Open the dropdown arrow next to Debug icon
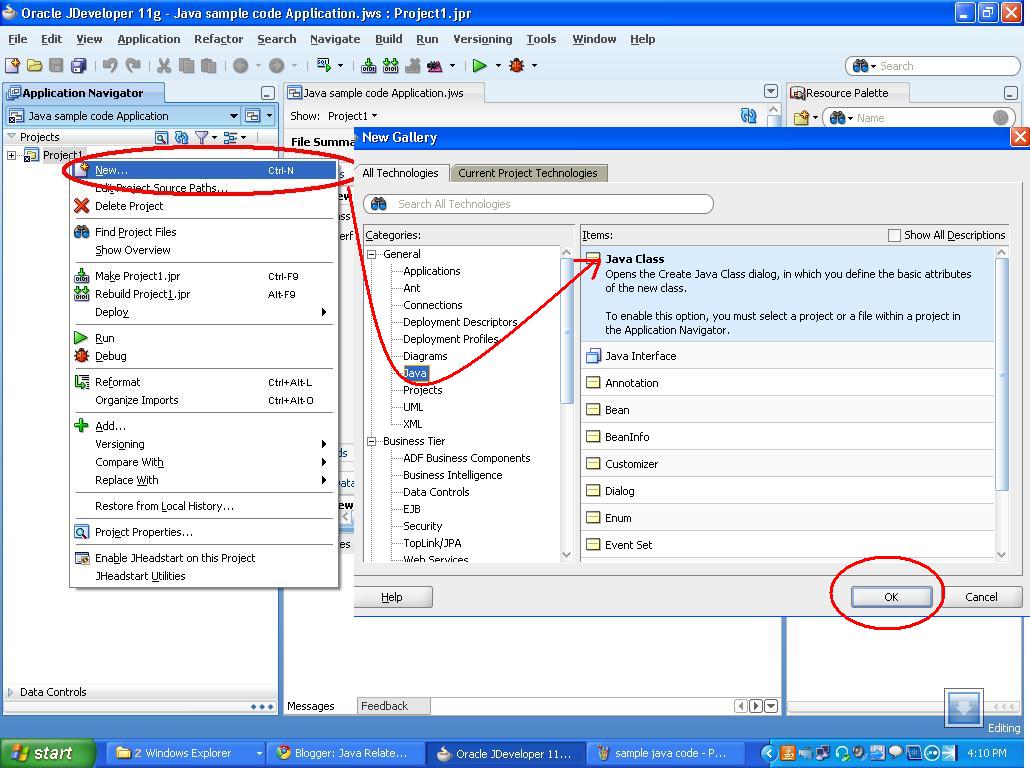This screenshot has height=768, width=1030. [x=534, y=65]
